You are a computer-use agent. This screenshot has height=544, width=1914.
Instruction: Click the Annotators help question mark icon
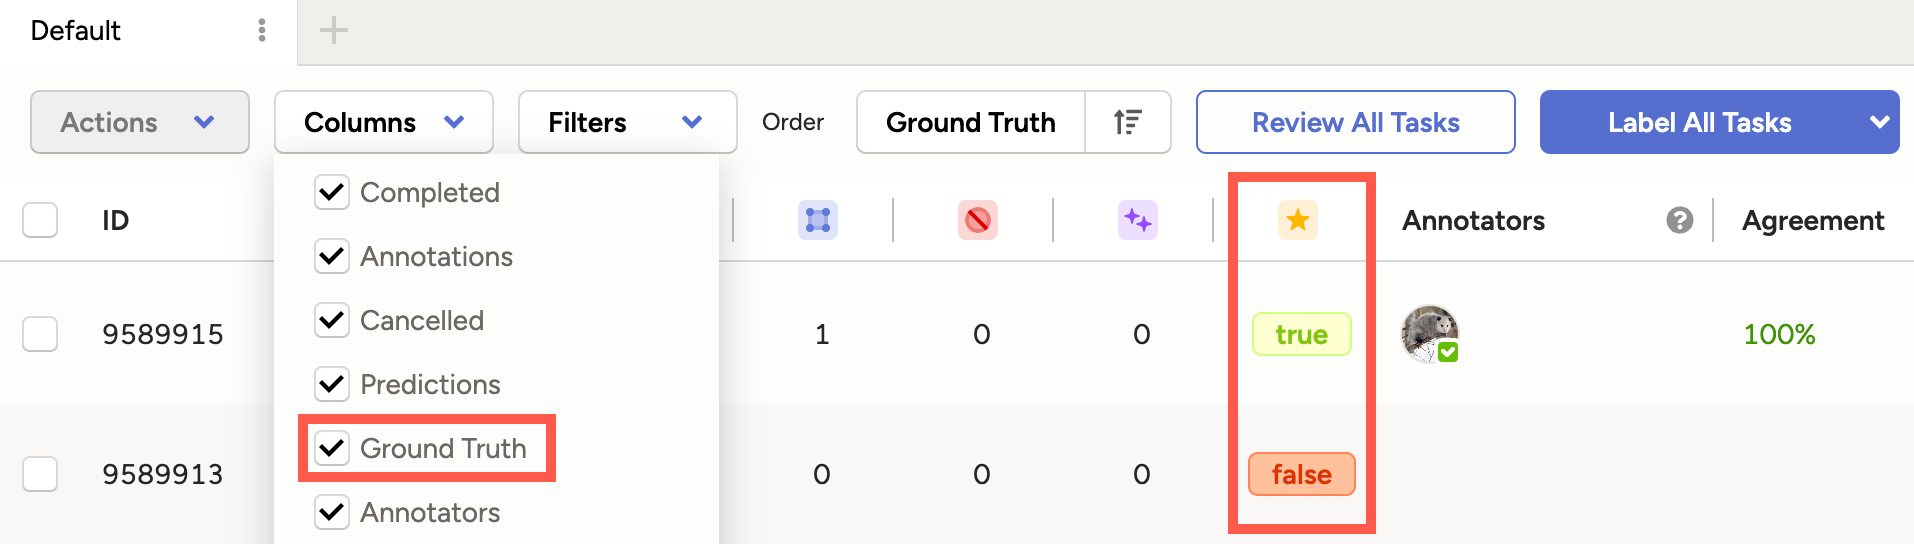(x=1679, y=220)
